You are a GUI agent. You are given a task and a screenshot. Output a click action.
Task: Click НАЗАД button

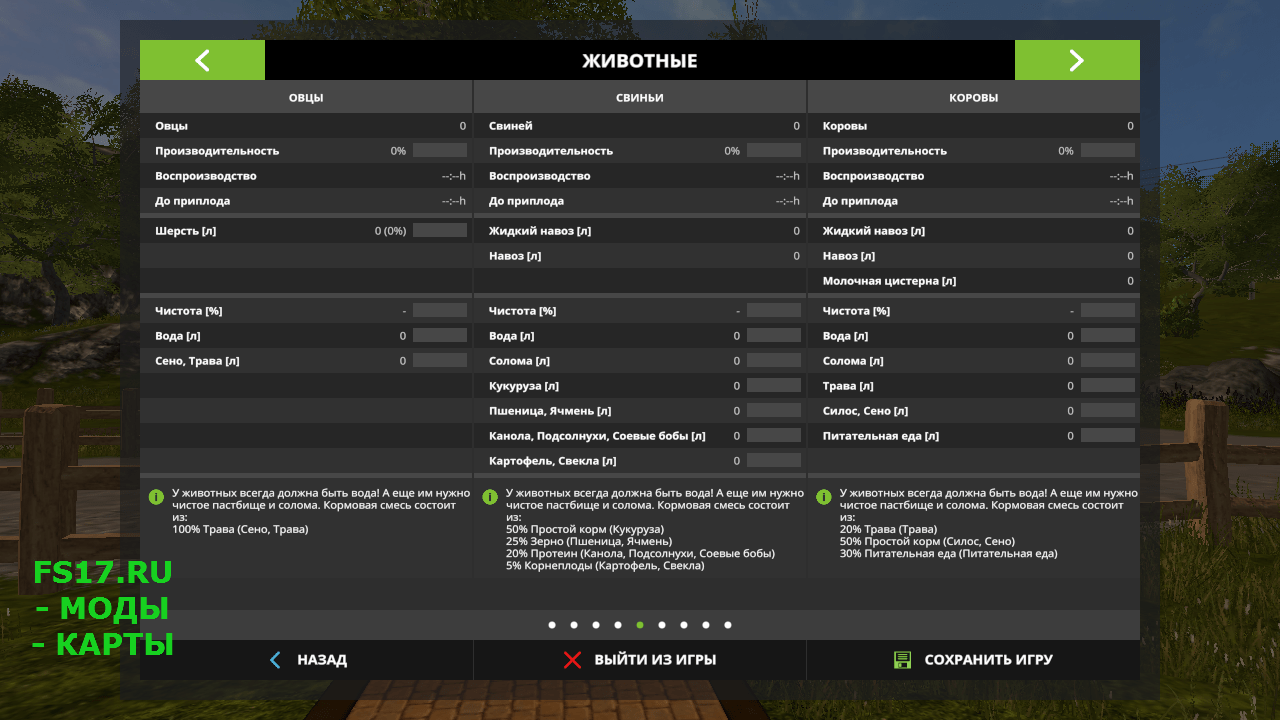pyautogui.click(x=306, y=660)
